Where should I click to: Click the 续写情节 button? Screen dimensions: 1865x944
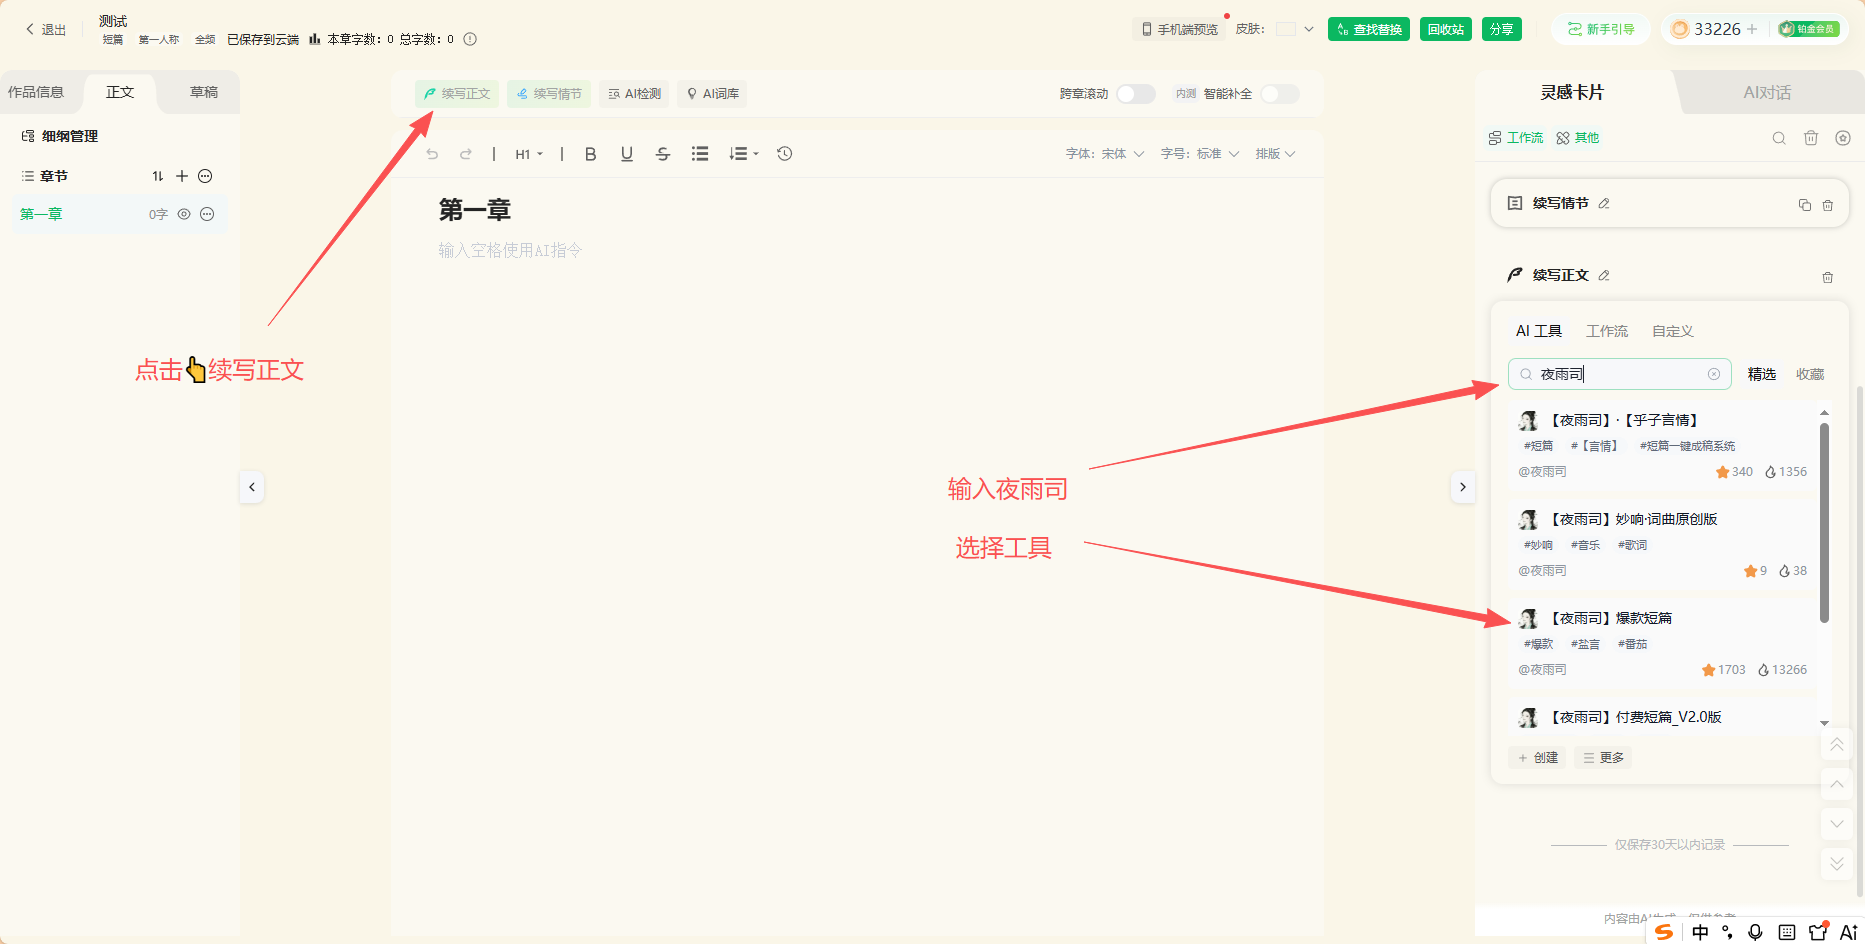[549, 94]
